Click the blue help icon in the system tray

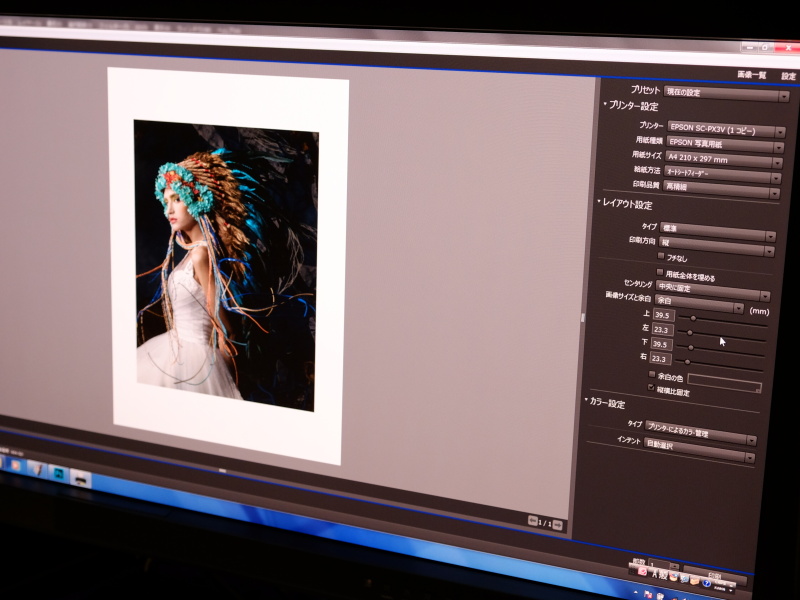pos(705,582)
